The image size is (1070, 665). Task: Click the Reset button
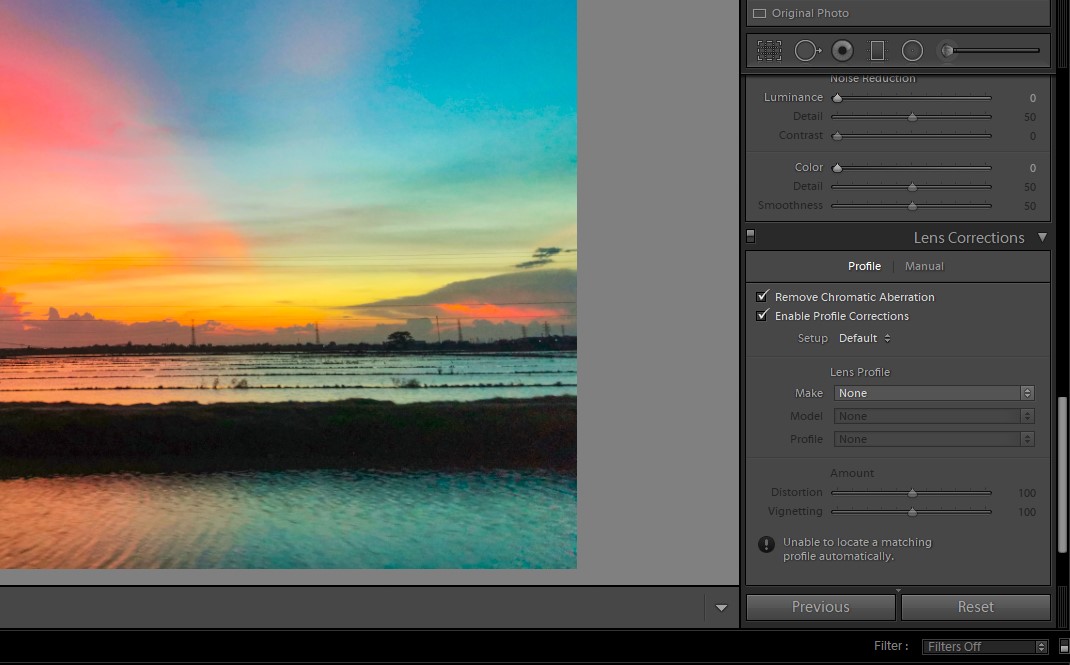(975, 607)
